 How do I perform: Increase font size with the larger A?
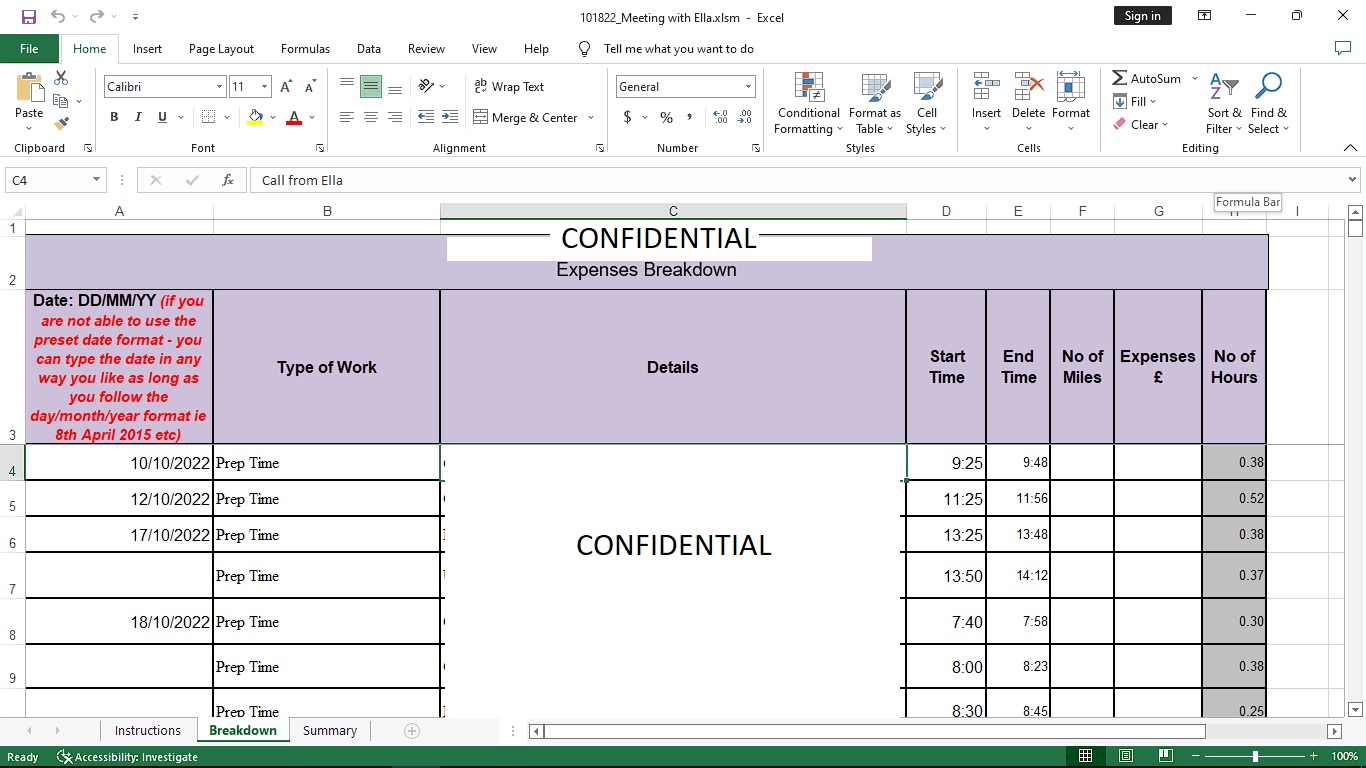click(x=287, y=87)
